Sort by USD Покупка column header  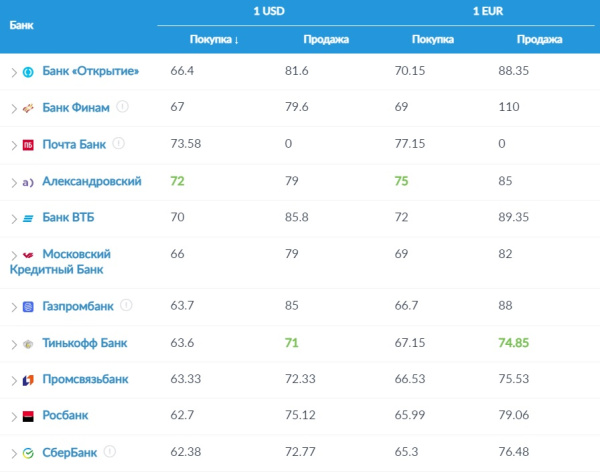click(x=214, y=39)
